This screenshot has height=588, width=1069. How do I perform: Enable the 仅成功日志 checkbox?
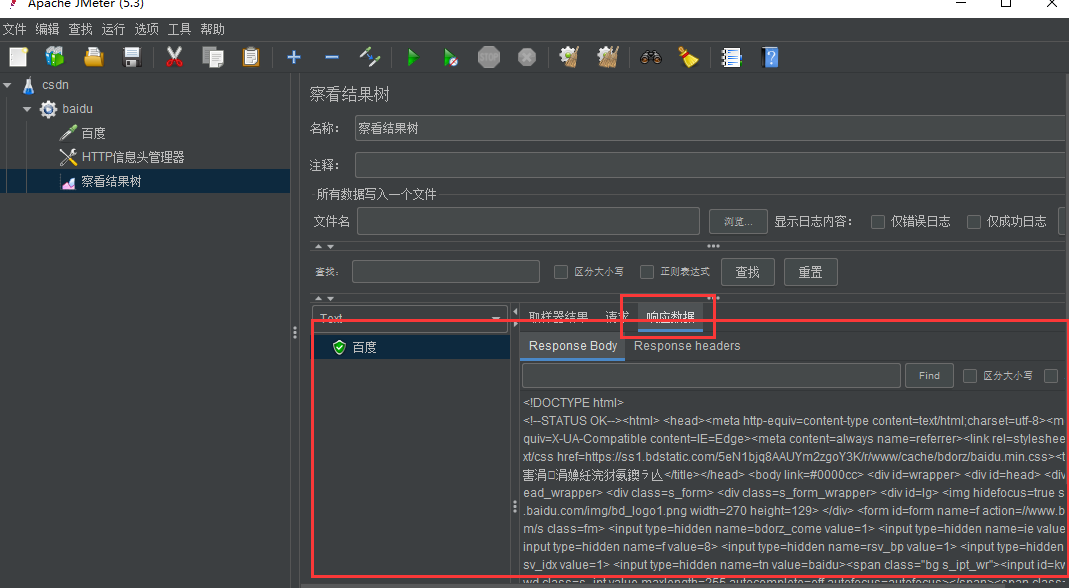(x=974, y=222)
